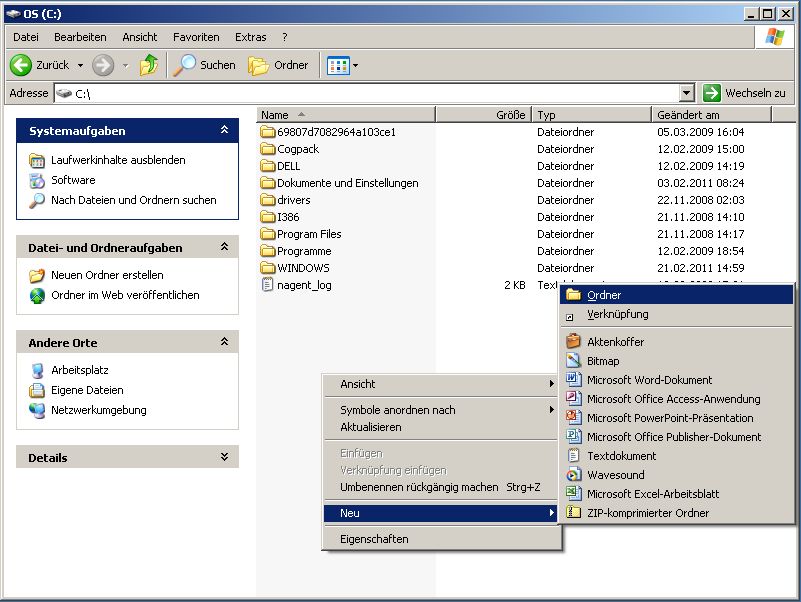
Task: Select the Program Files folder name
Action: coord(309,234)
